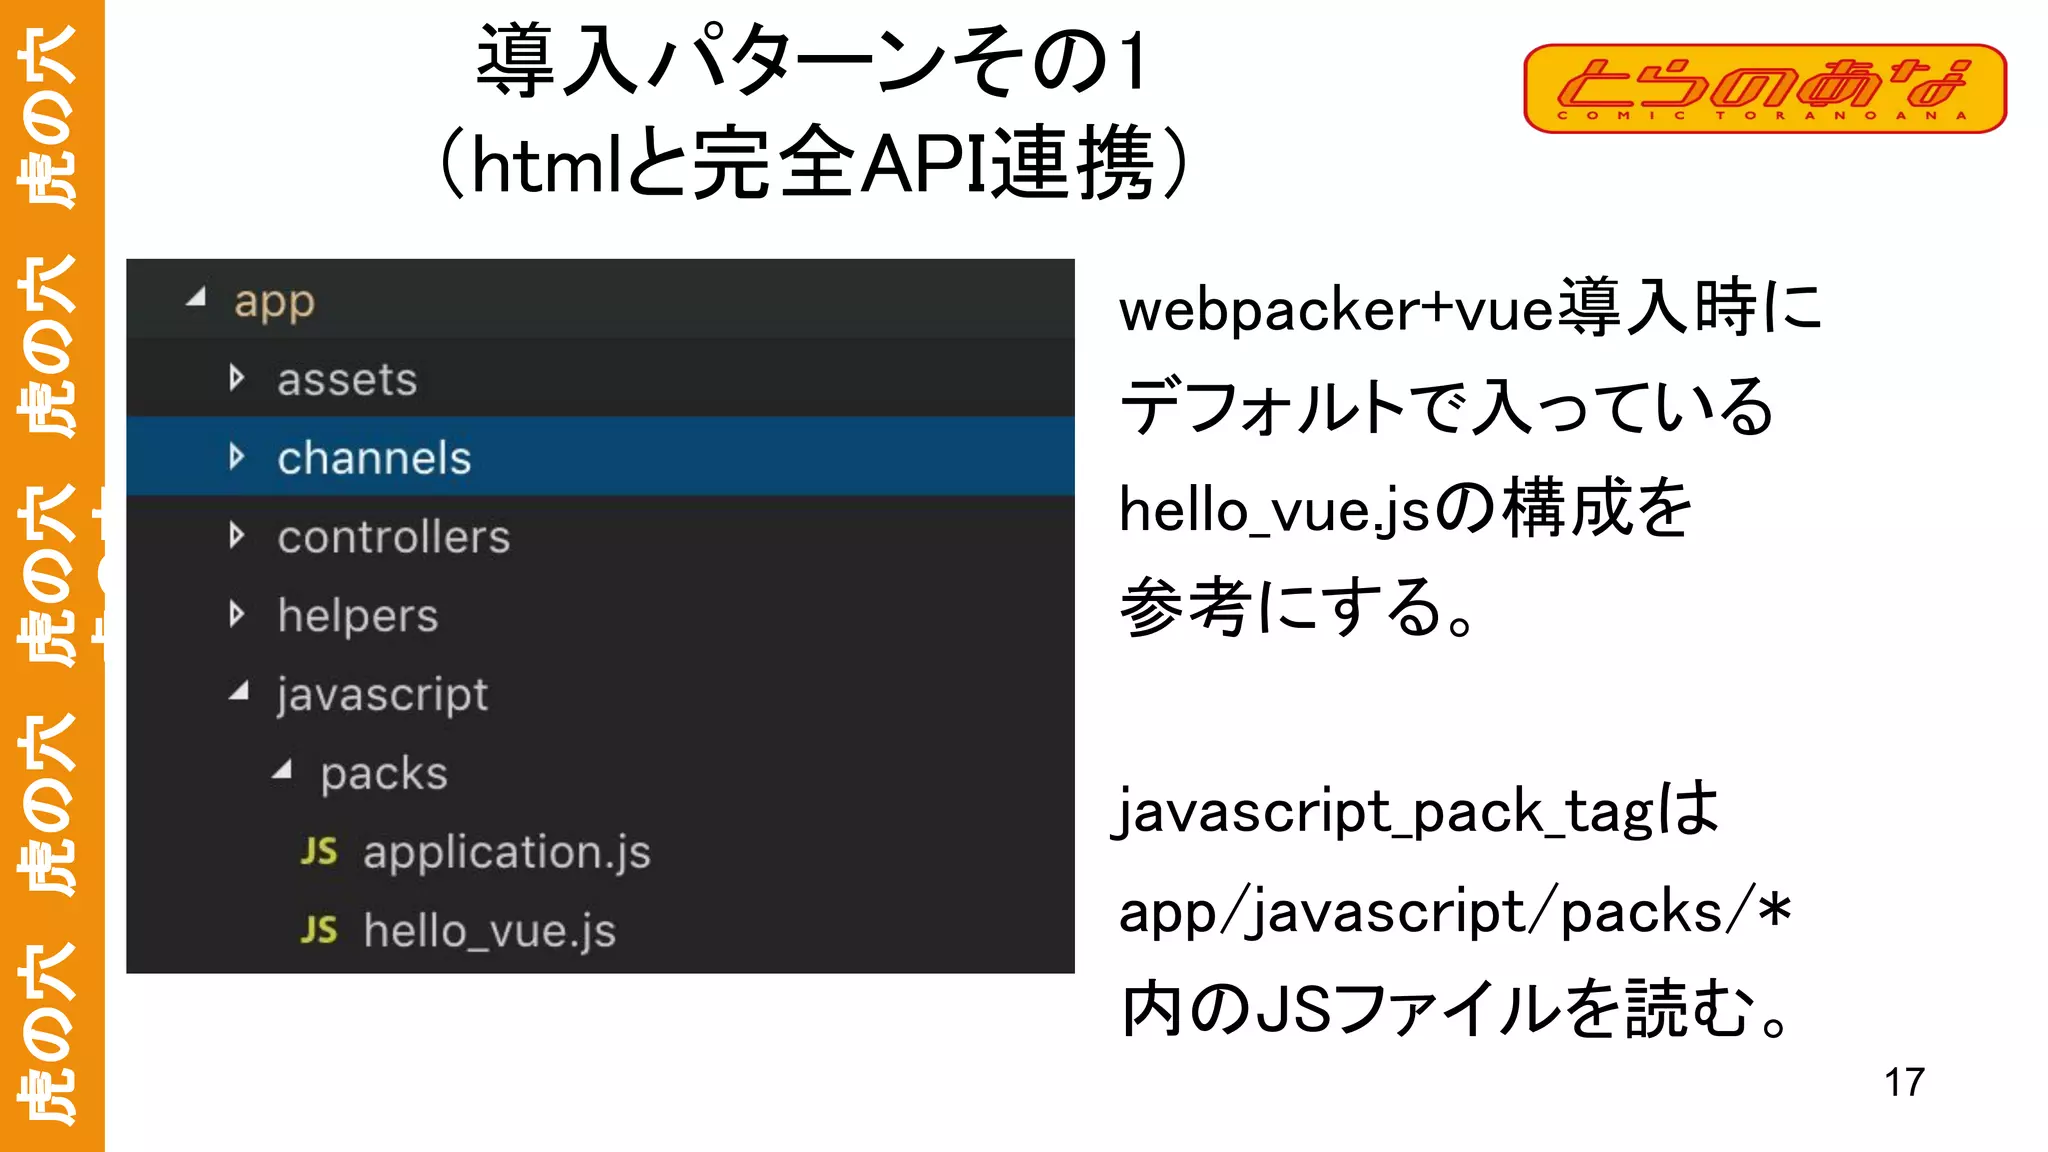Select the packs folder
2048x1152 pixels.
pyautogui.click(x=384, y=774)
